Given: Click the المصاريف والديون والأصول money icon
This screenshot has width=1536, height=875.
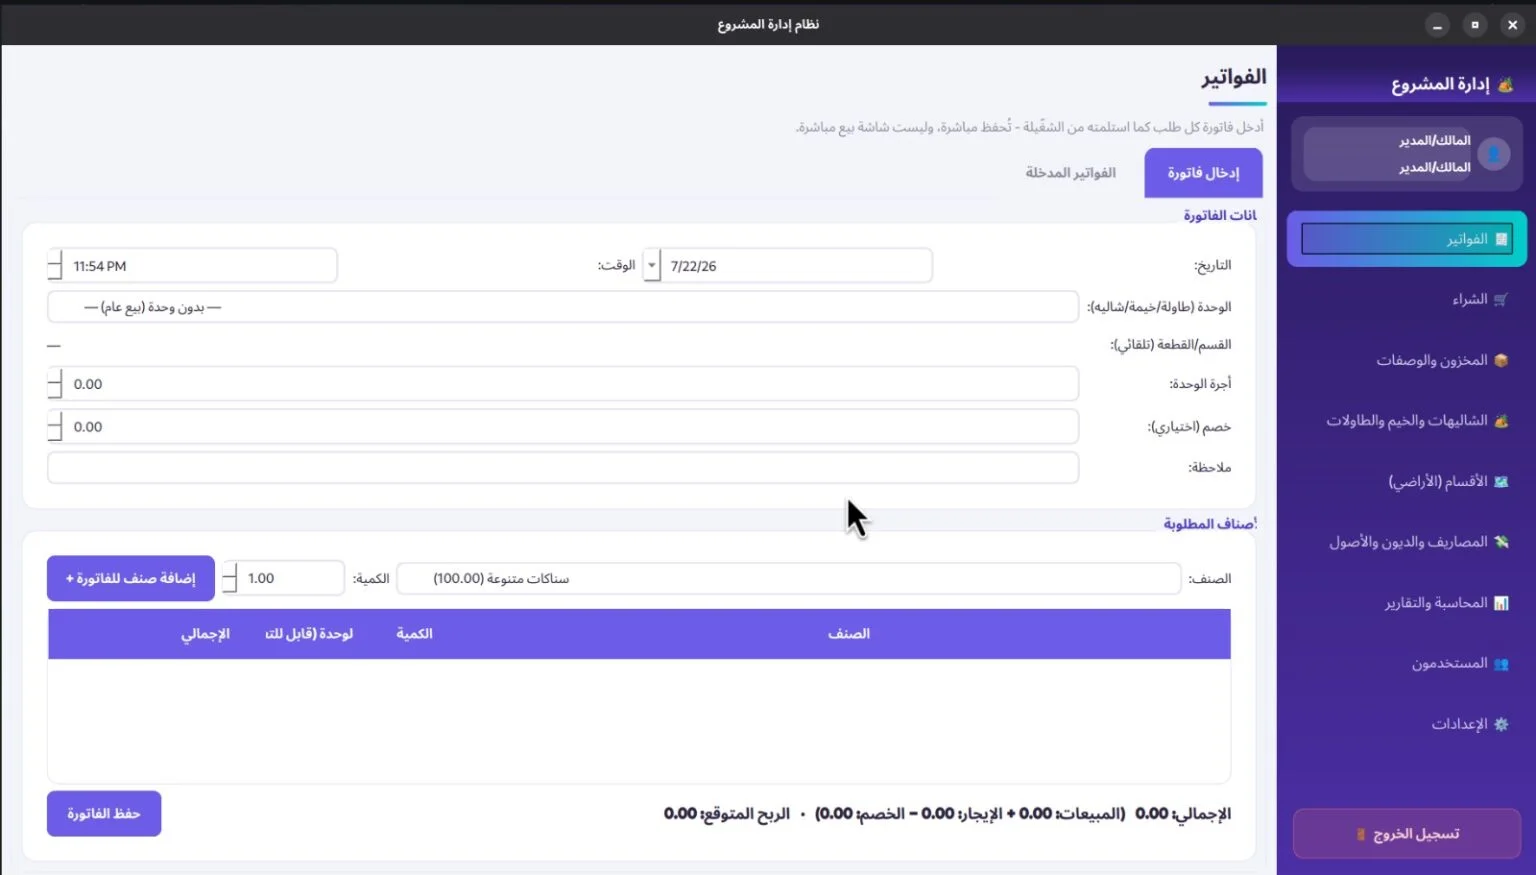Looking at the screenshot, I should pyautogui.click(x=1500, y=542).
